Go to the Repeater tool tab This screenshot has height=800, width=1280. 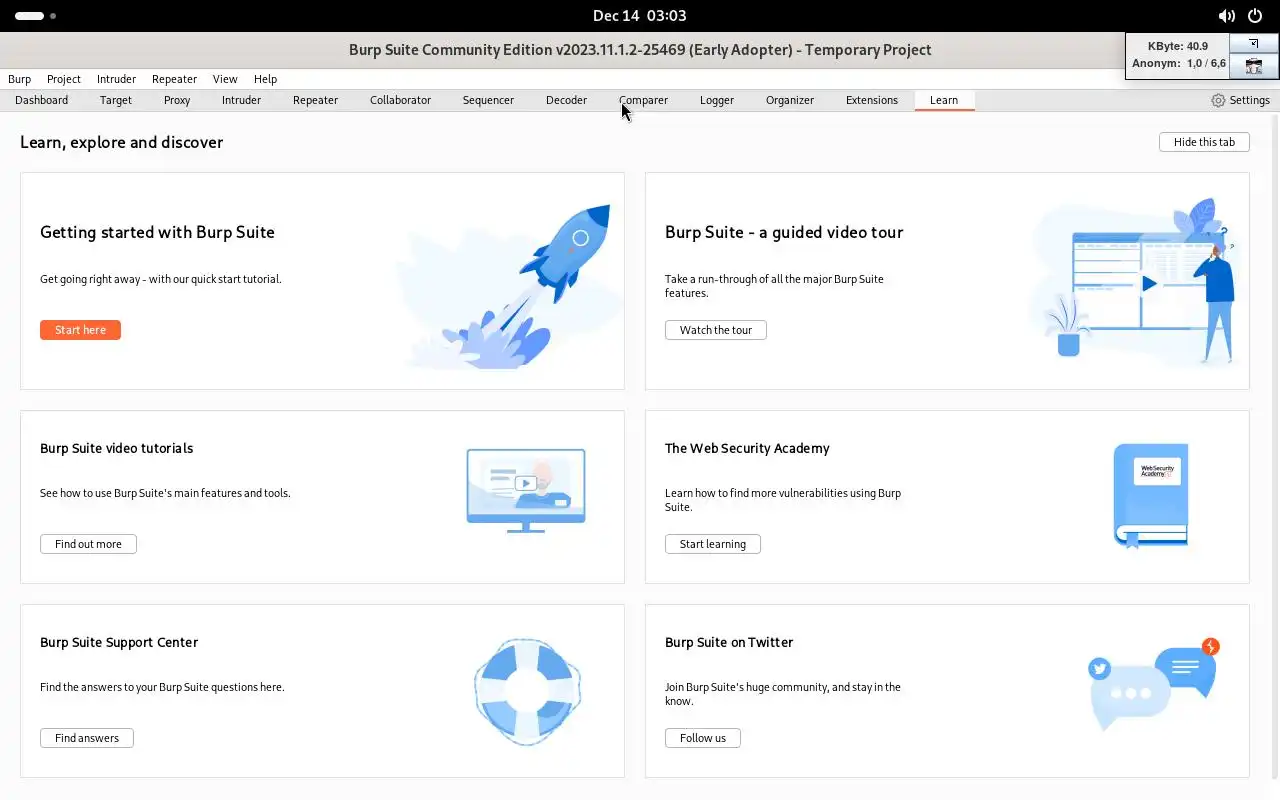click(315, 100)
